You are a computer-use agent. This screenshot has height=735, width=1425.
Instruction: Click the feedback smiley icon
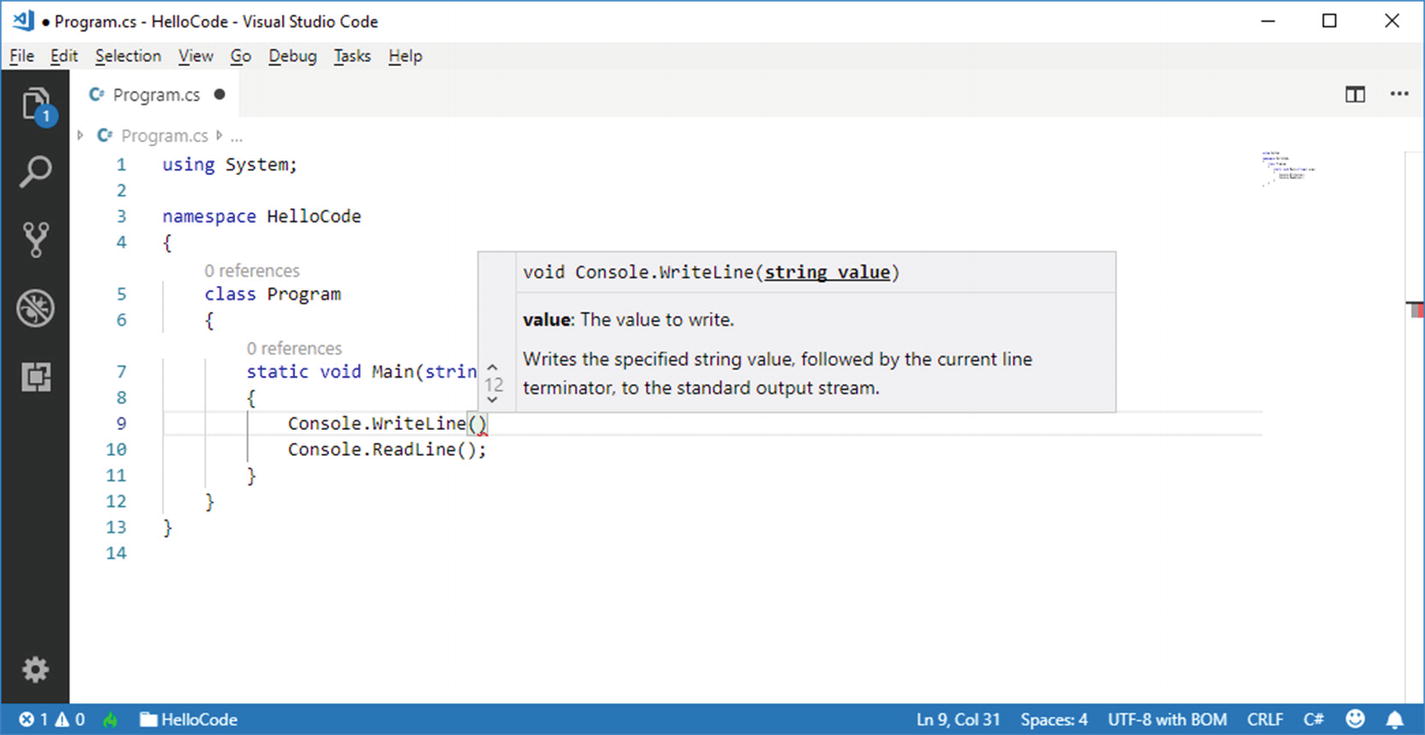point(1355,719)
